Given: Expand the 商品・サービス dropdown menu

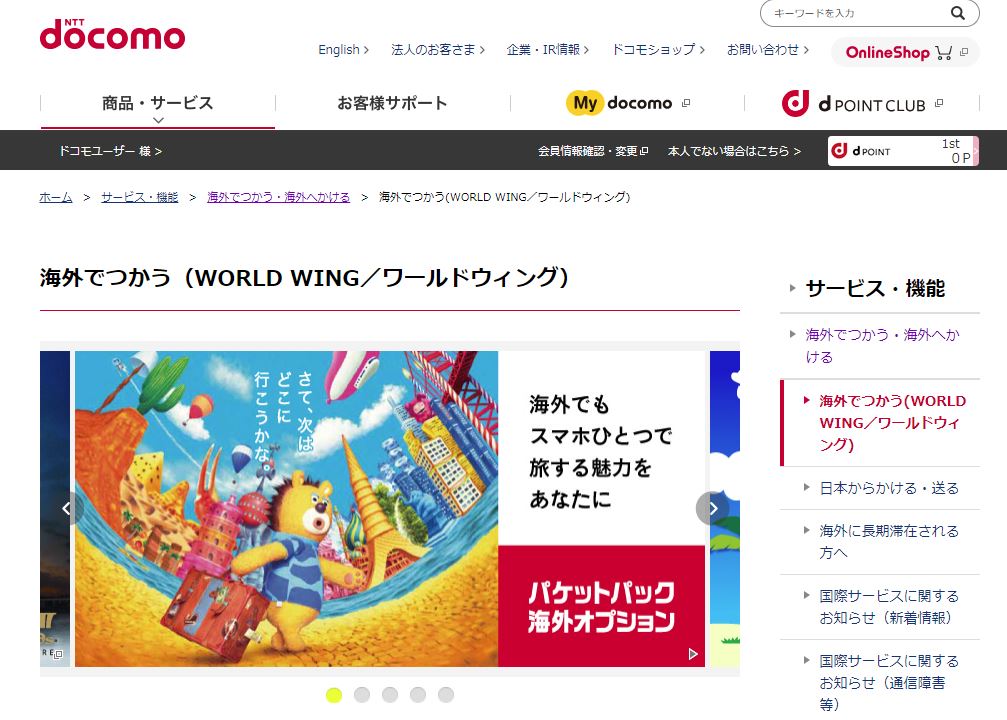Looking at the screenshot, I should pos(158,107).
